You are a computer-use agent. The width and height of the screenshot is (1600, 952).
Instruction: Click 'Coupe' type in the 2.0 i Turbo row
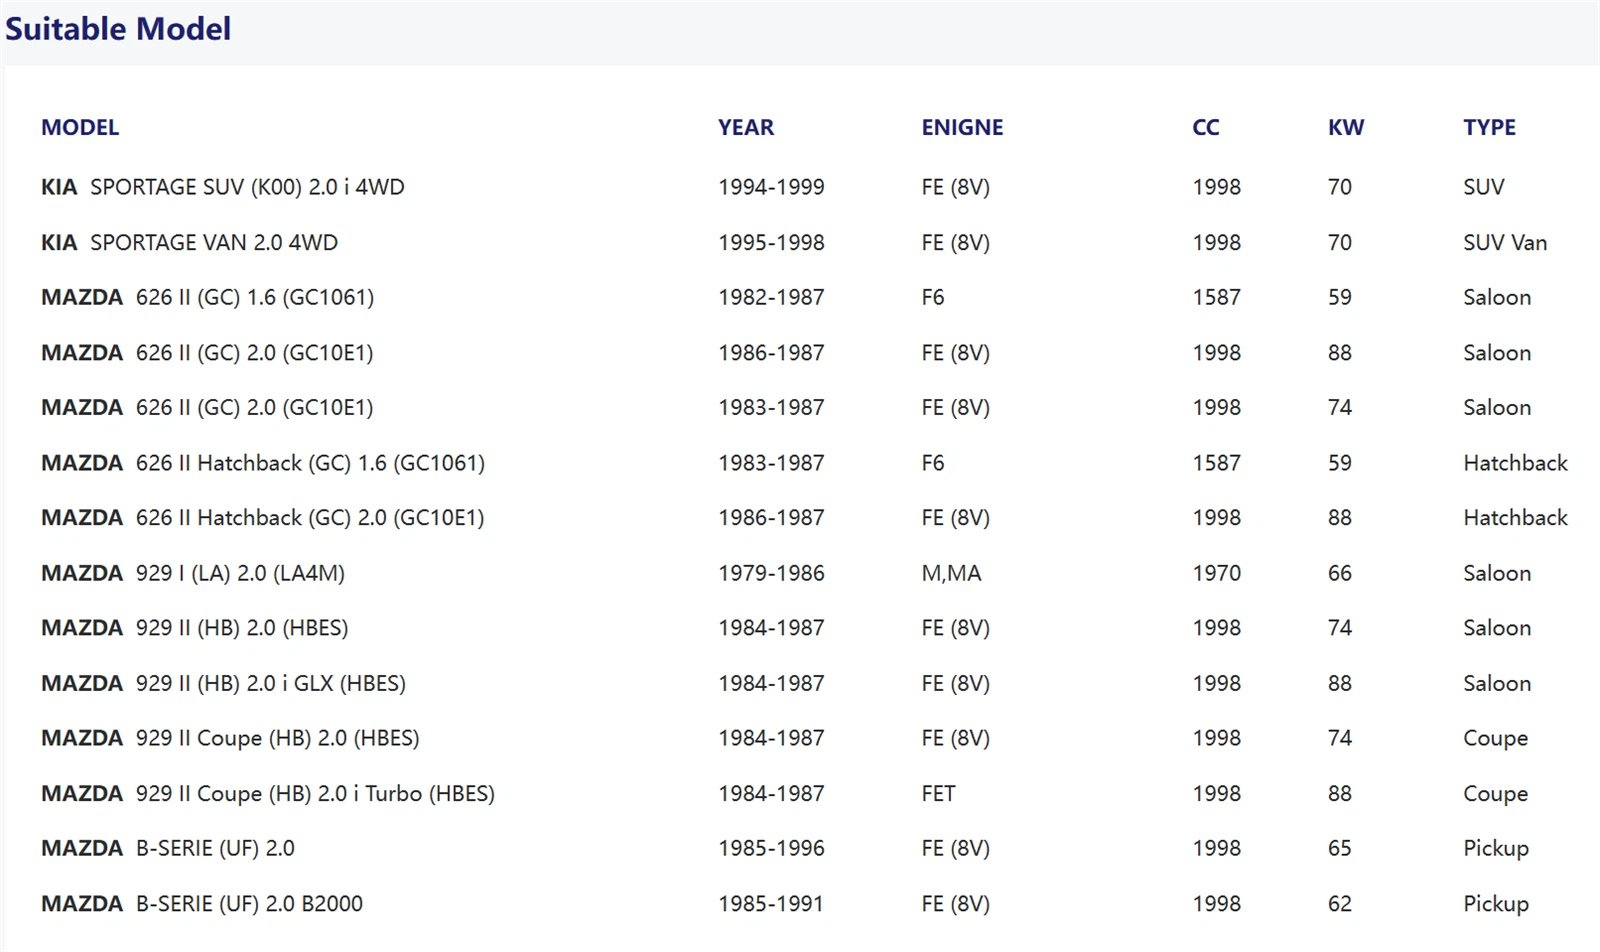tap(1495, 794)
